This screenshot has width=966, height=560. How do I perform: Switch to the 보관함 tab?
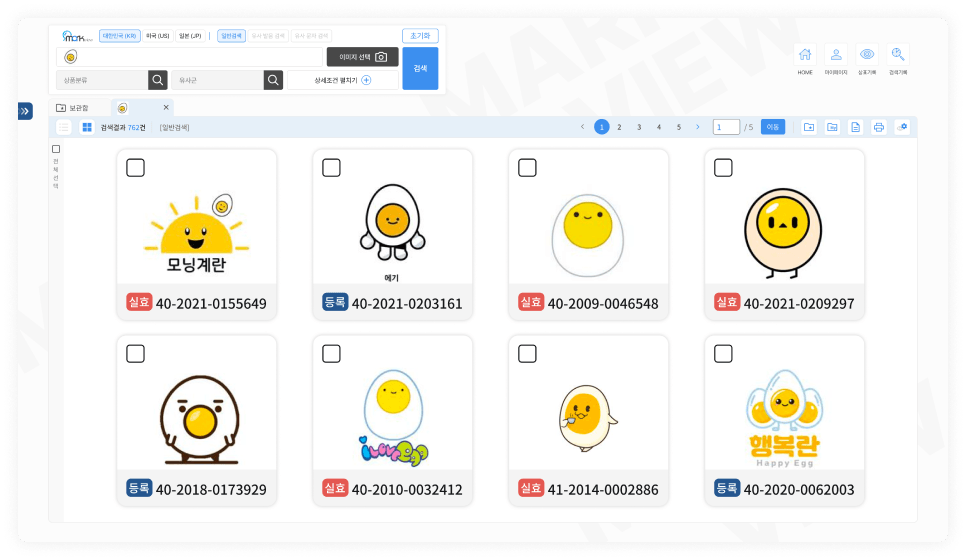pos(73,107)
